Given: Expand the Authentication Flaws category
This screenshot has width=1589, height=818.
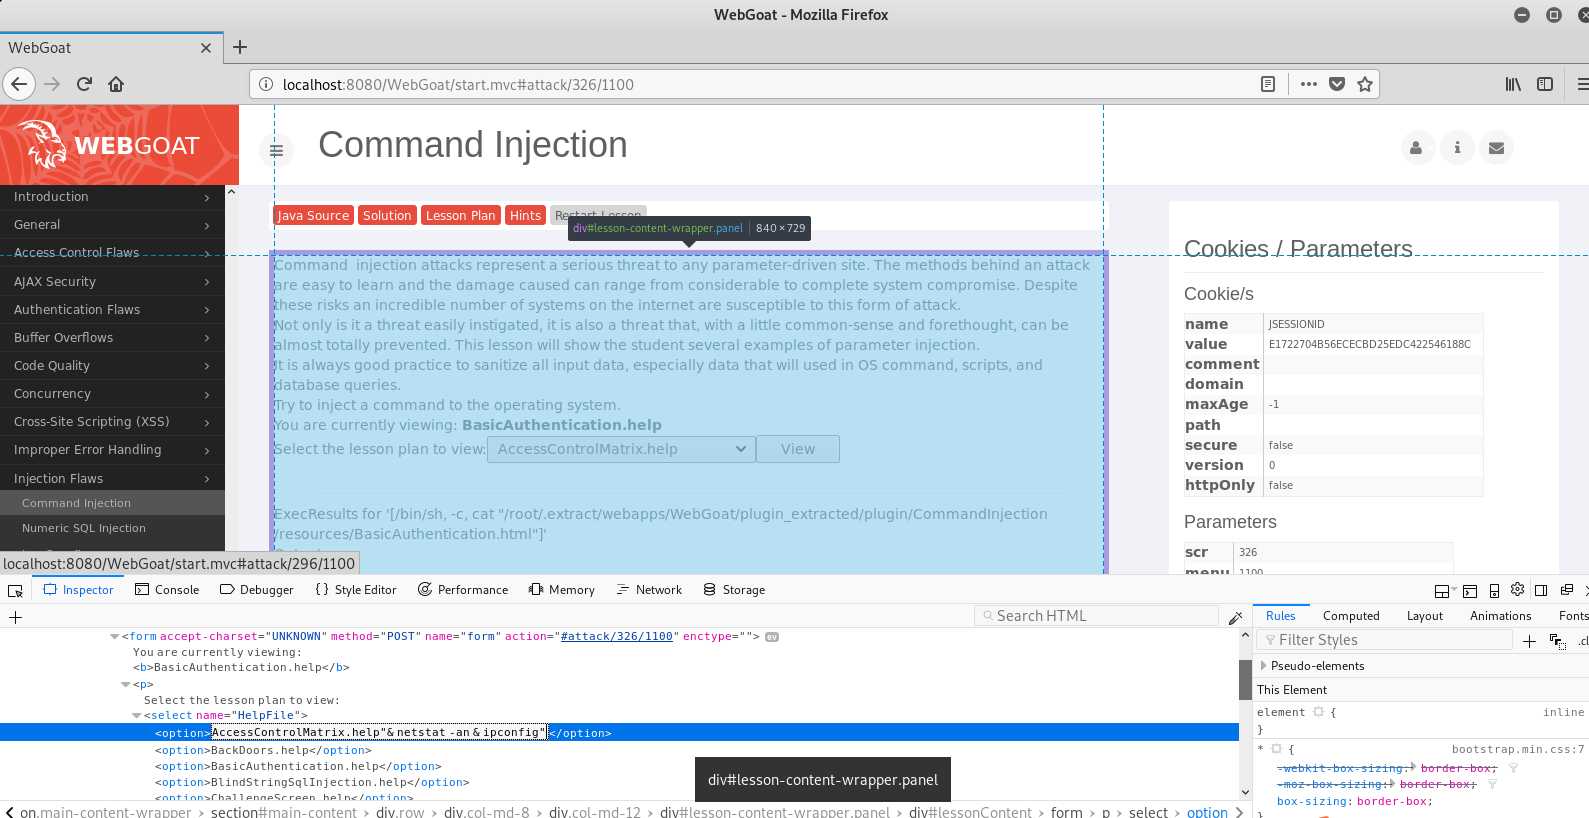Looking at the screenshot, I should point(112,310).
